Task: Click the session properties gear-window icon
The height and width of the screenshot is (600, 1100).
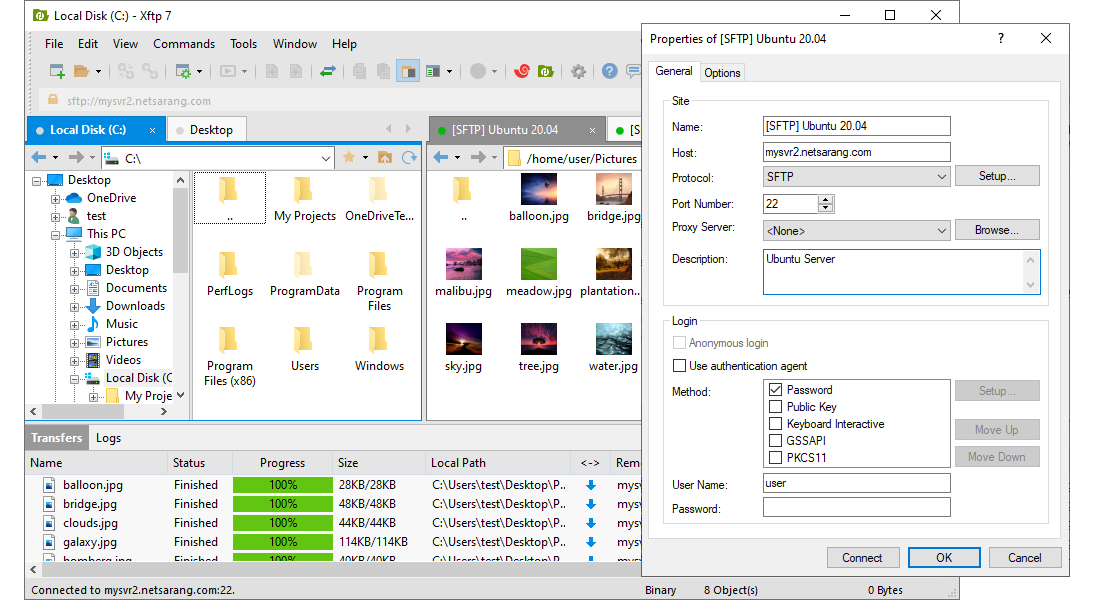Action: (x=183, y=71)
